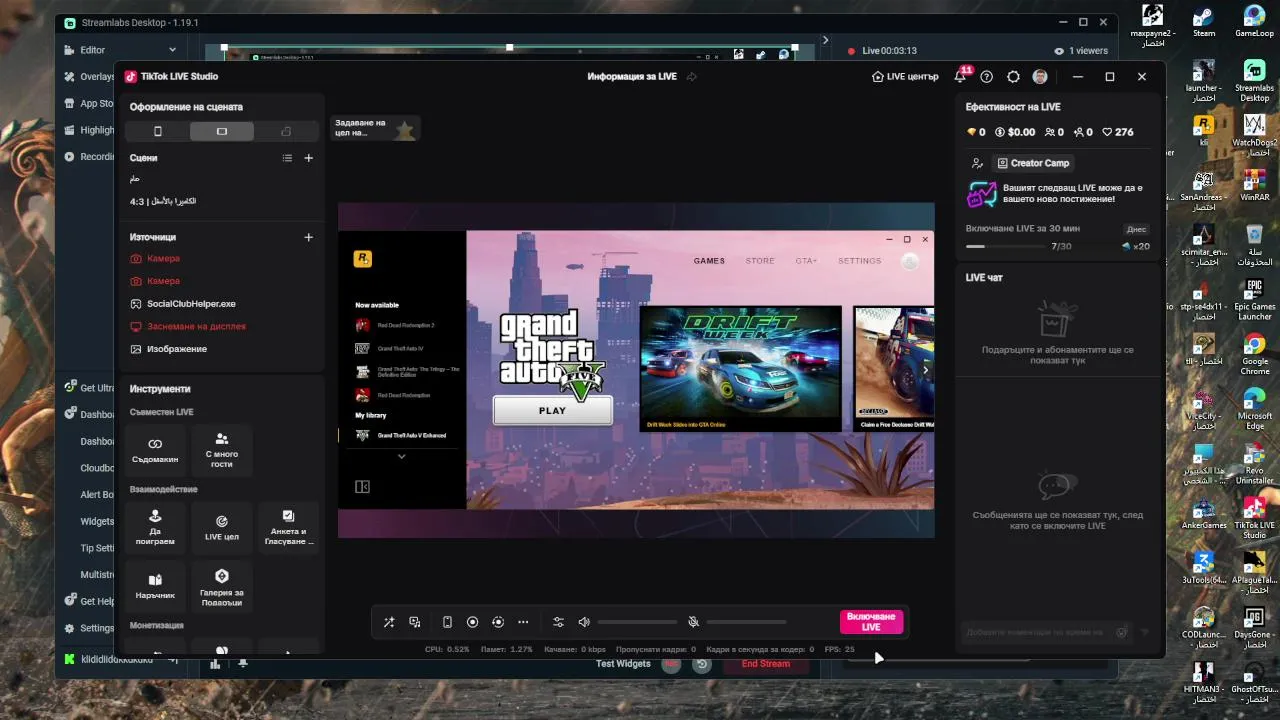1280x720 pixels.
Task: Open the media and music overlay icon
Action: tap(415, 622)
